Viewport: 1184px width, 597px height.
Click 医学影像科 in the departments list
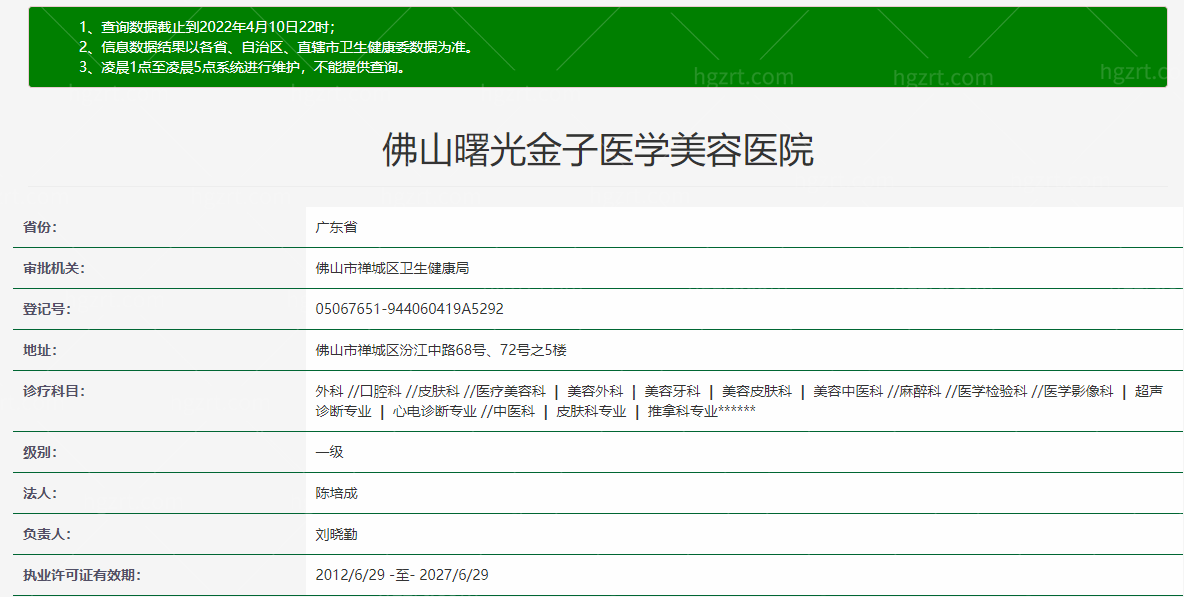pos(1078,391)
